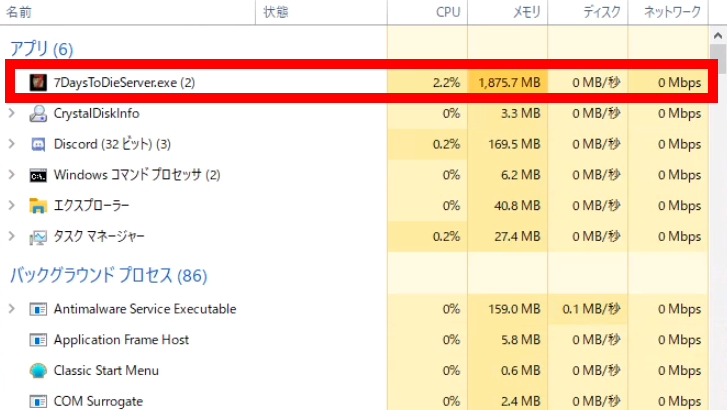Click the Antimalware Service Executable icon
The image size is (727, 410).
click(38, 309)
